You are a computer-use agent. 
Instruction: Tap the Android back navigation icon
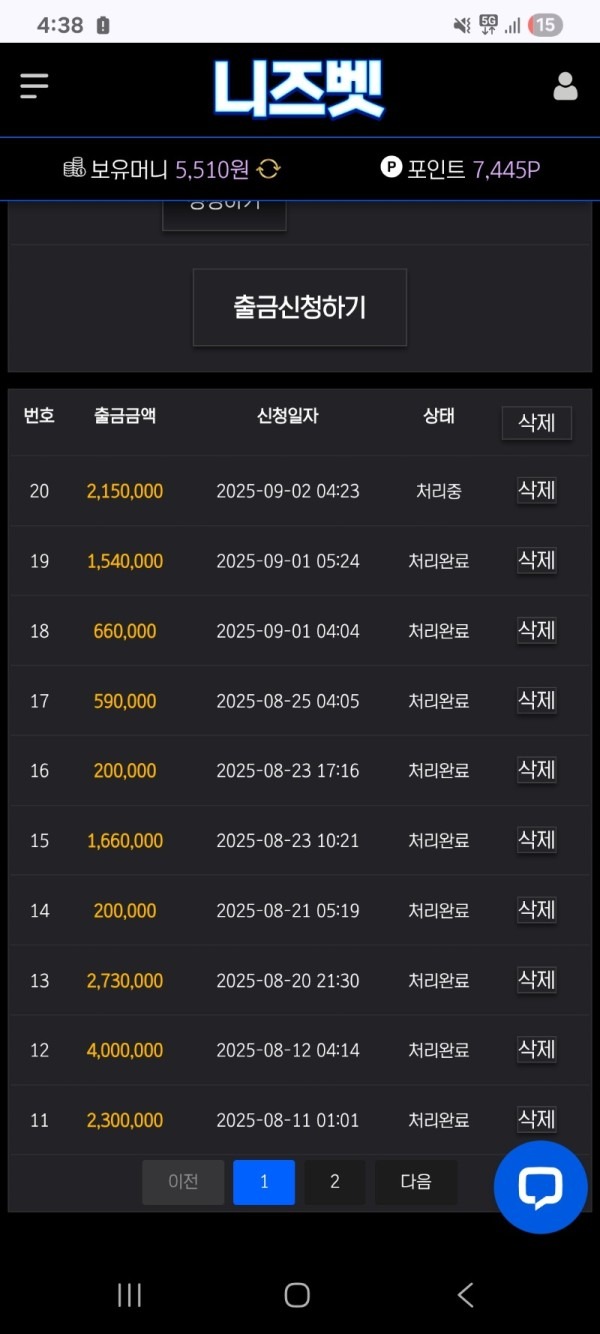[x=465, y=1295]
